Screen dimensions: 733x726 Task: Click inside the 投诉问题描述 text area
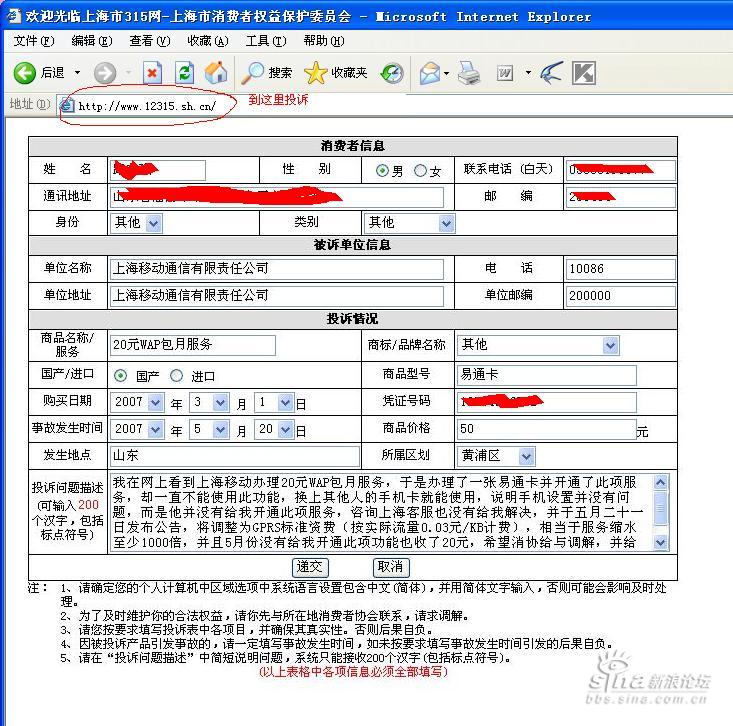pos(381,512)
